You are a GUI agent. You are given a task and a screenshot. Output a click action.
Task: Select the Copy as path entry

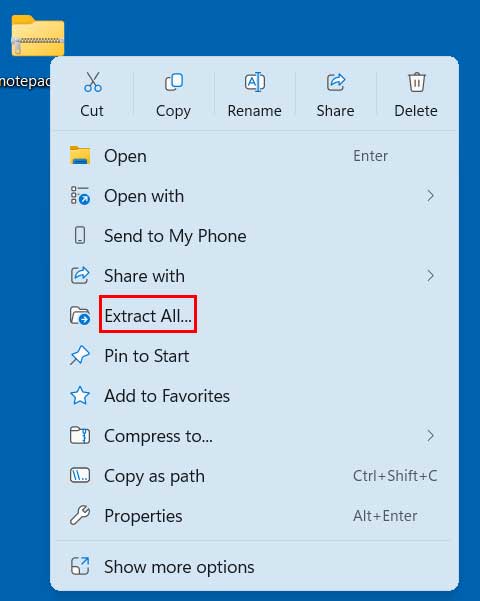click(x=254, y=475)
